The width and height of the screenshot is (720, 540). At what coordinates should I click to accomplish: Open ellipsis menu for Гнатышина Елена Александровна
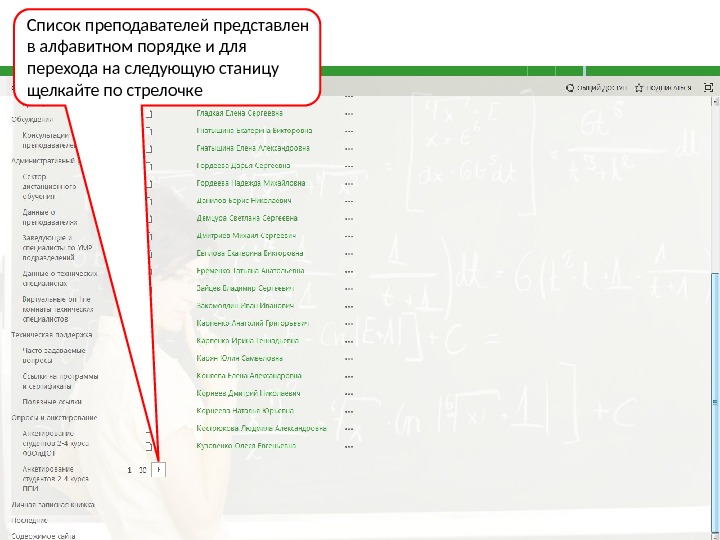[x=349, y=149]
